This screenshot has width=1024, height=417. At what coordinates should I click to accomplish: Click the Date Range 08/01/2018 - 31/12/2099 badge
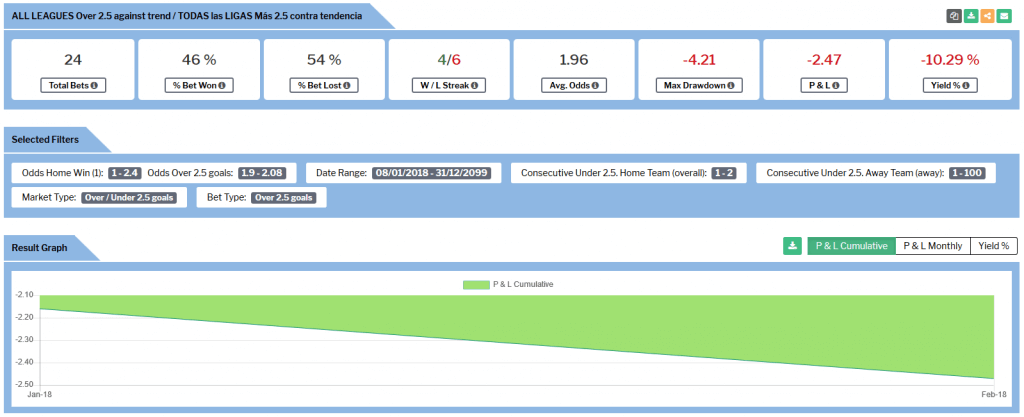coord(434,174)
